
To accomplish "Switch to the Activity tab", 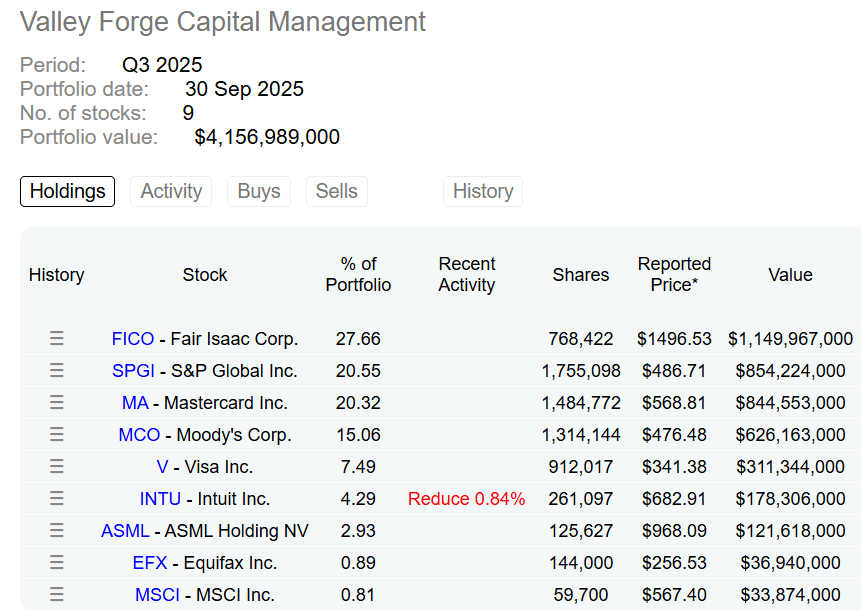I will tap(171, 192).
